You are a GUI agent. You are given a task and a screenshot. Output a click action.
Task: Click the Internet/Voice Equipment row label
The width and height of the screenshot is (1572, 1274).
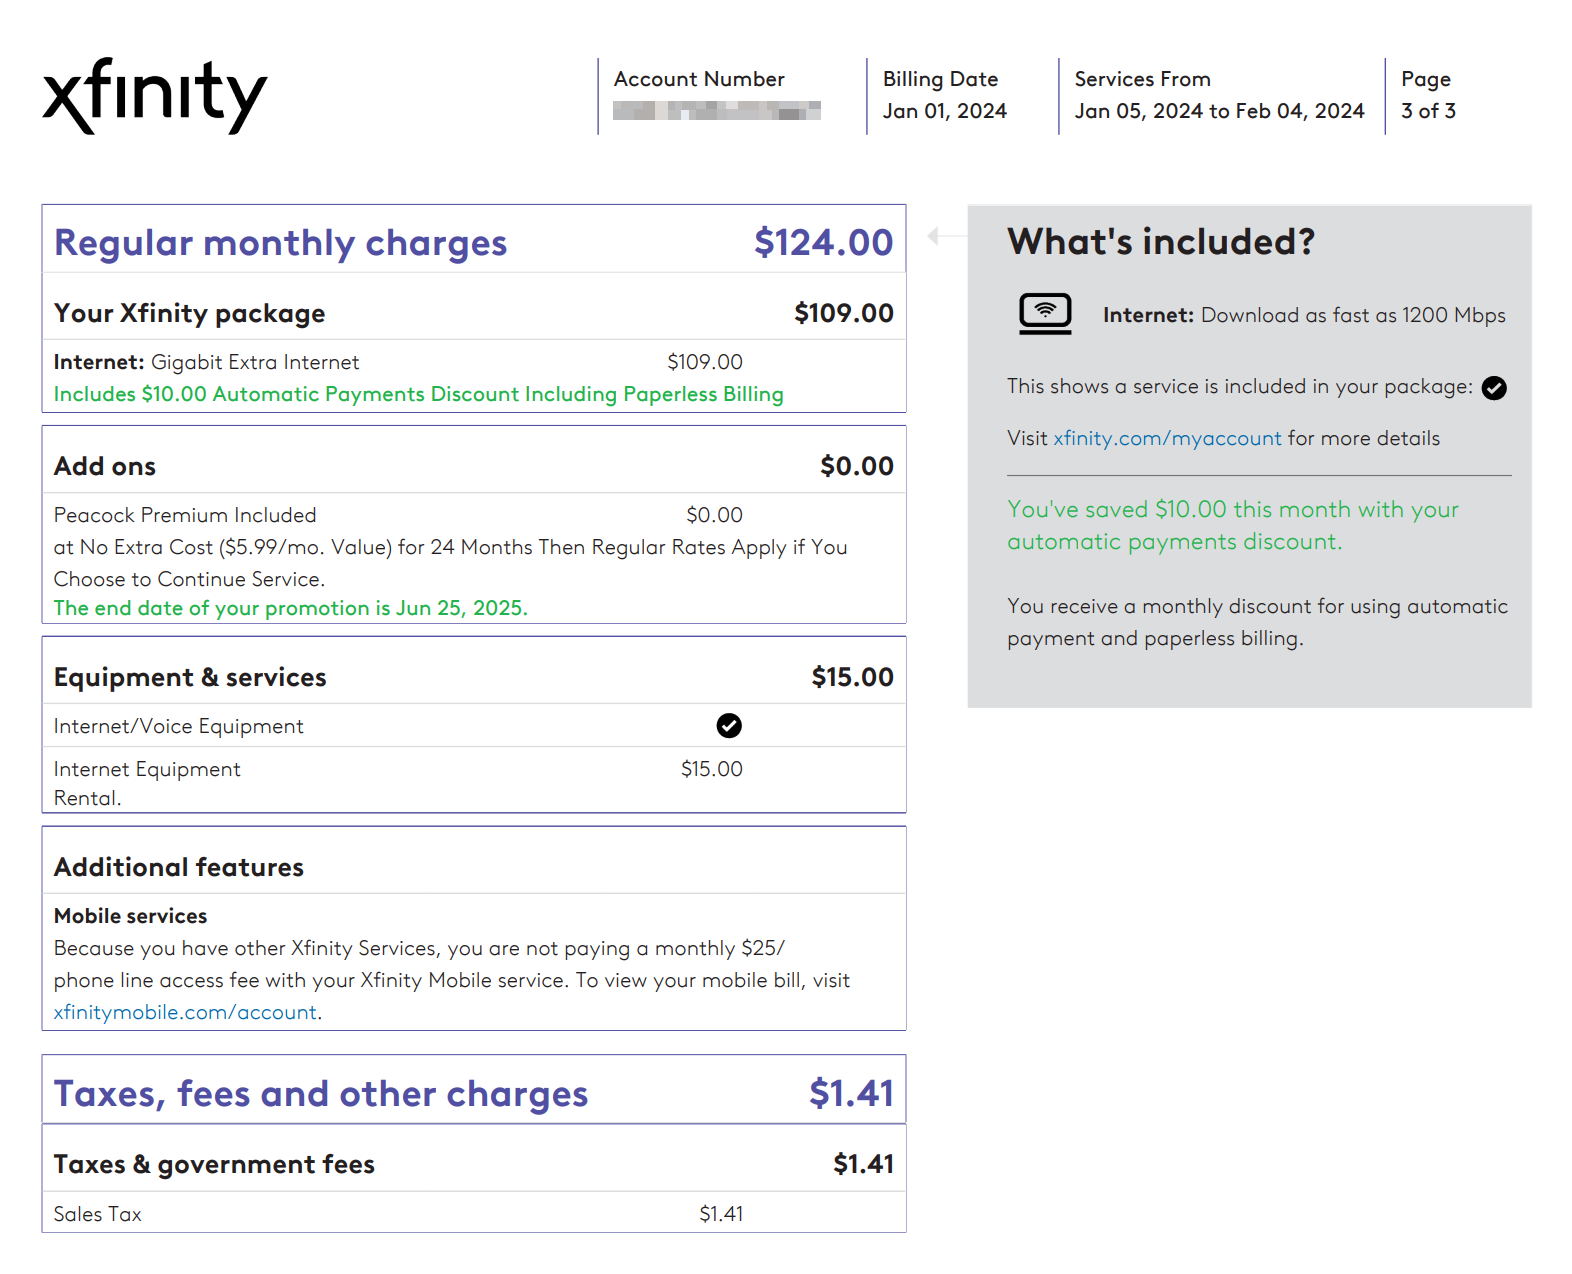coord(179,726)
